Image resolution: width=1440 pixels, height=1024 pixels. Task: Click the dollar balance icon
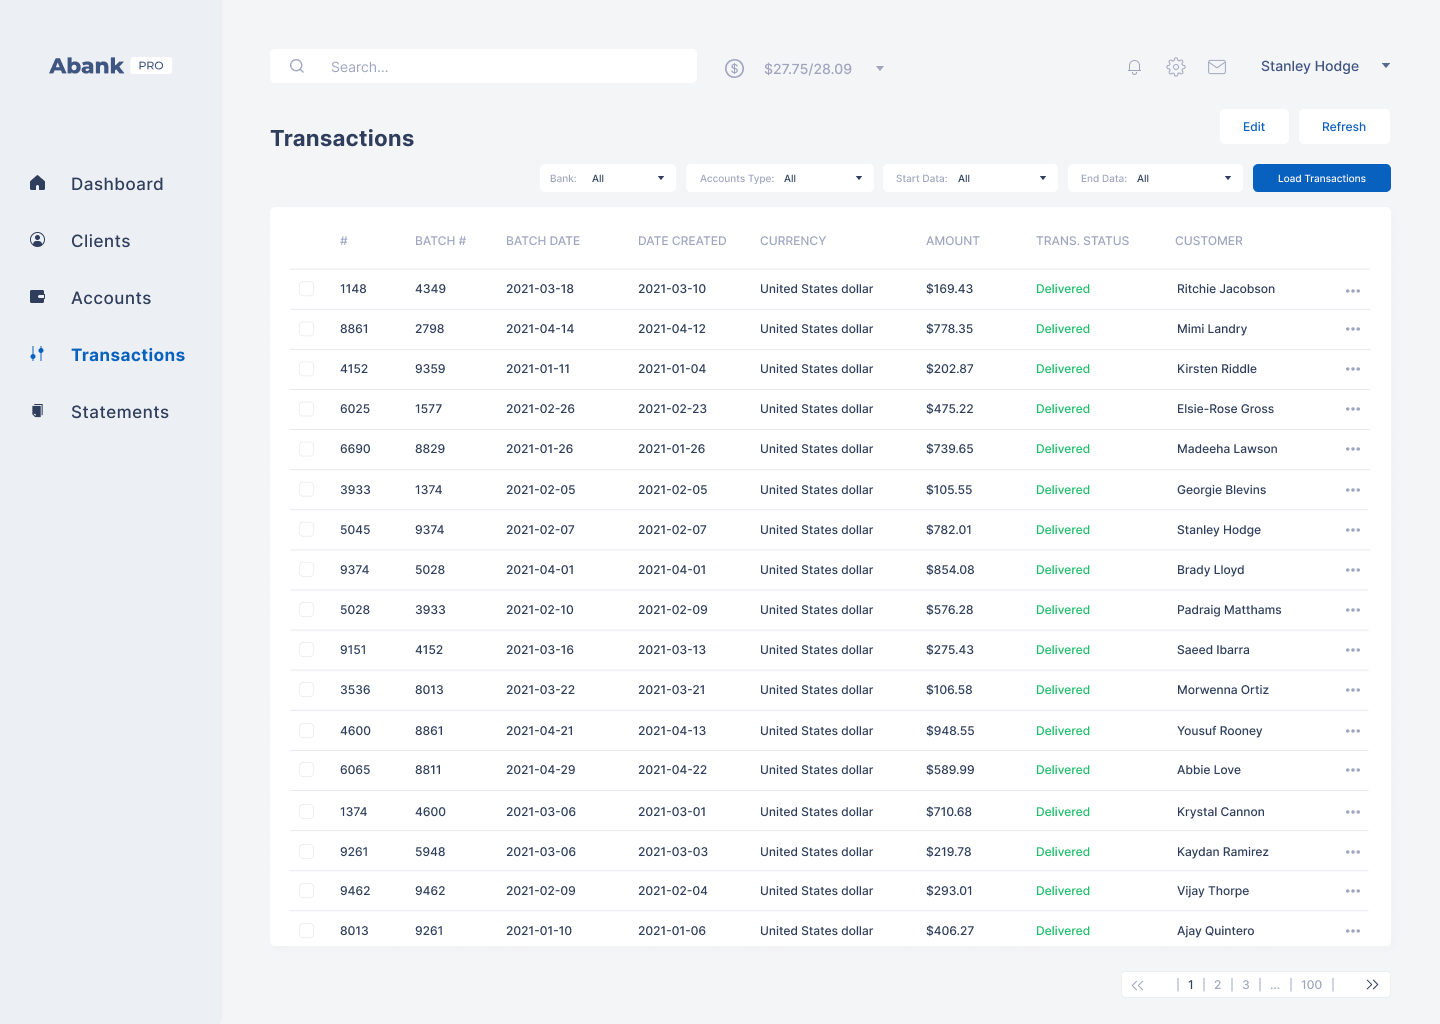[735, 68]
